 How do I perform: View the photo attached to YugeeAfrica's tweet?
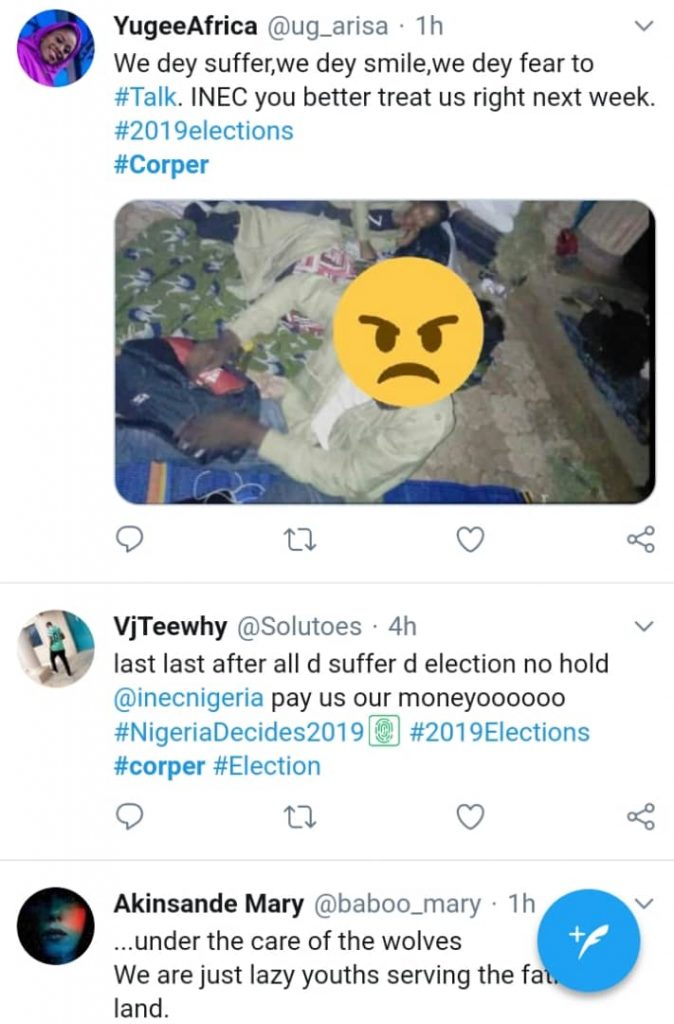385,351
